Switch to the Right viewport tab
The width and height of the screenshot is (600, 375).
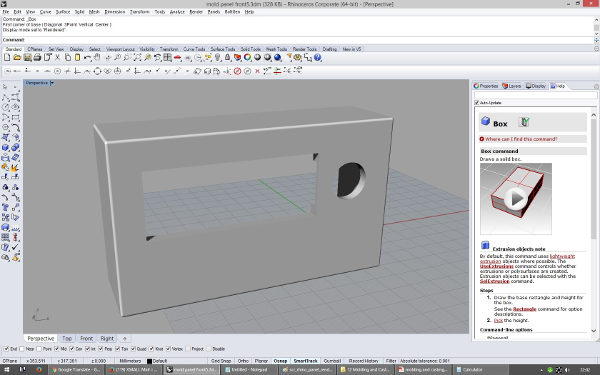(107, 338)
